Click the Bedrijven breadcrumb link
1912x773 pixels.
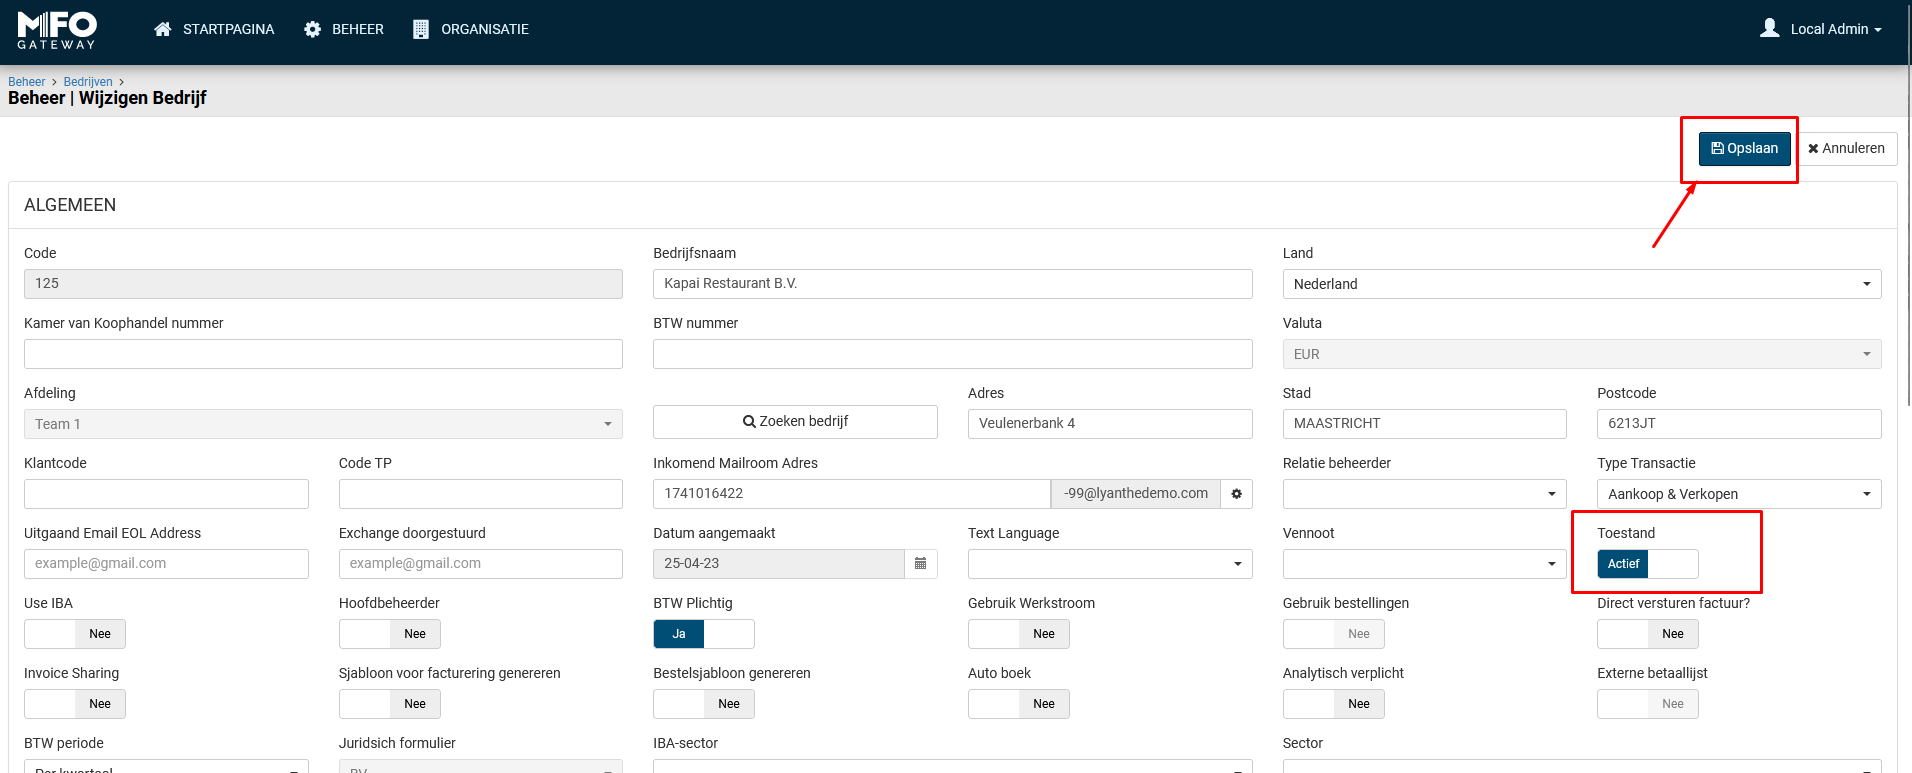pyautogui.click(x=88, y=82)
